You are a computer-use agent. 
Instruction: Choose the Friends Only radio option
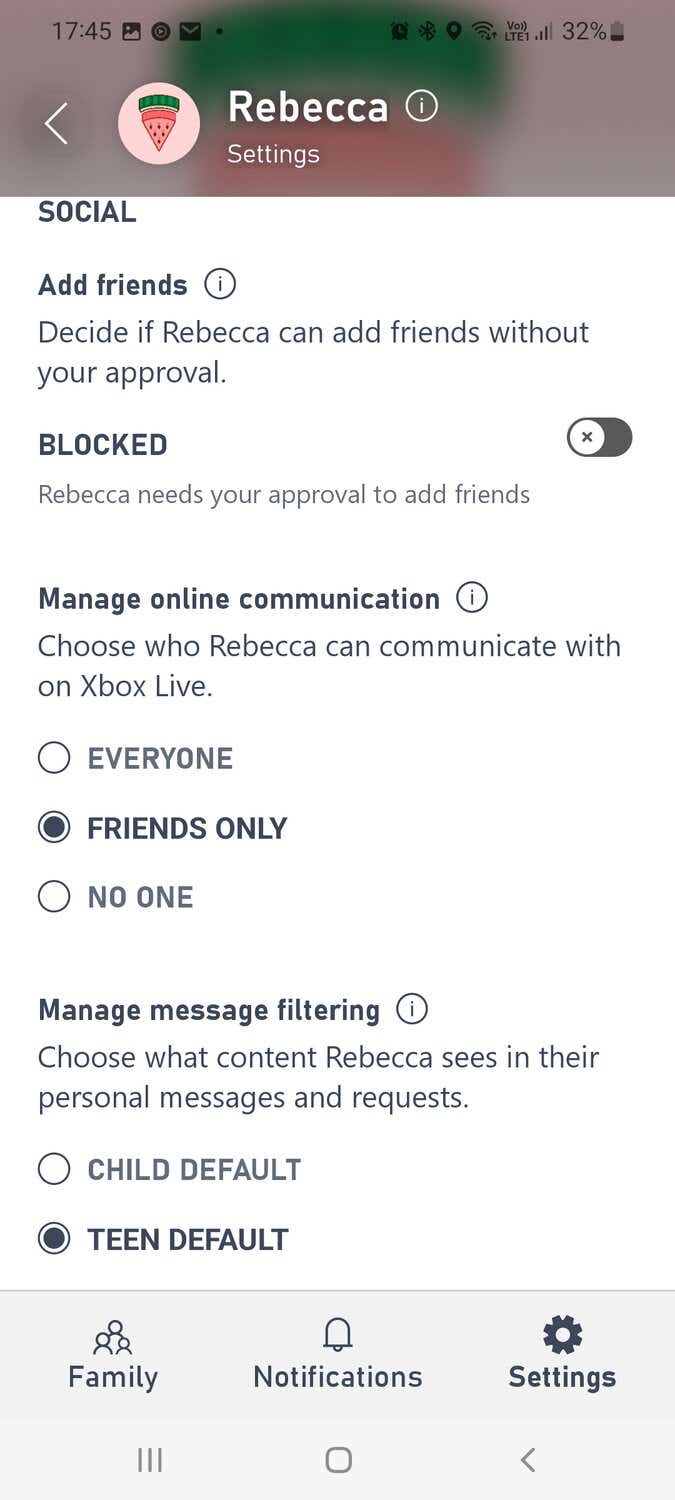pyautogui.click(x=54, y=828)
